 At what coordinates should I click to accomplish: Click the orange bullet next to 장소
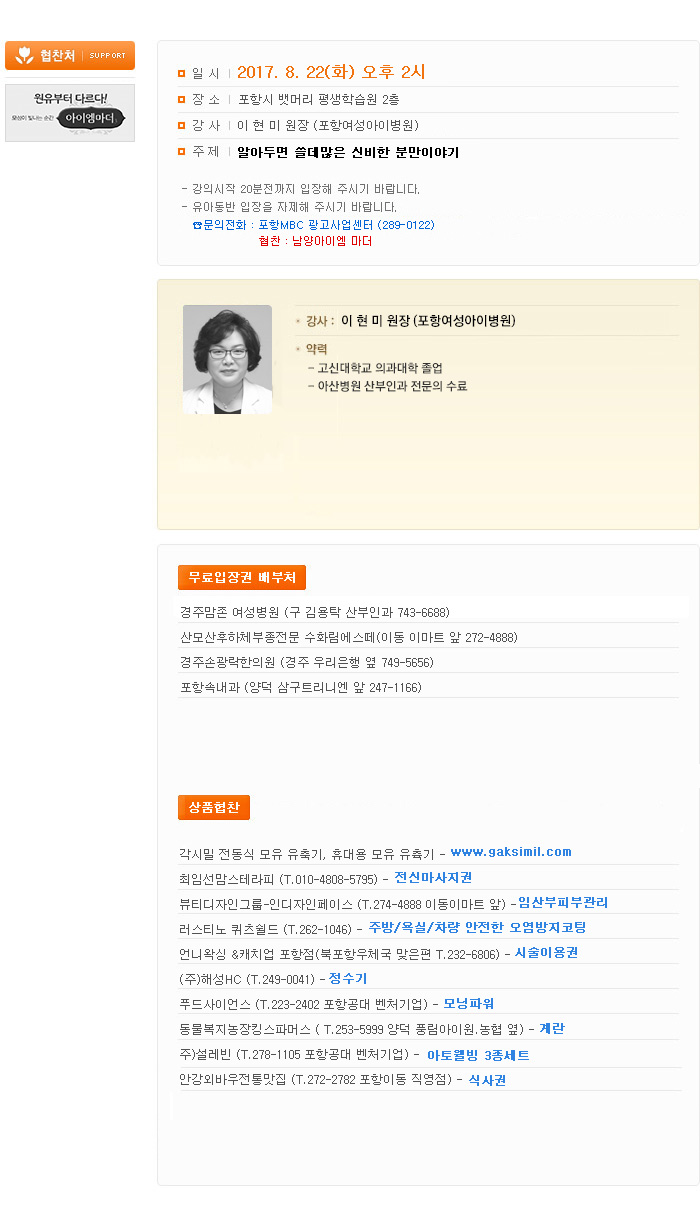point(181,99)
